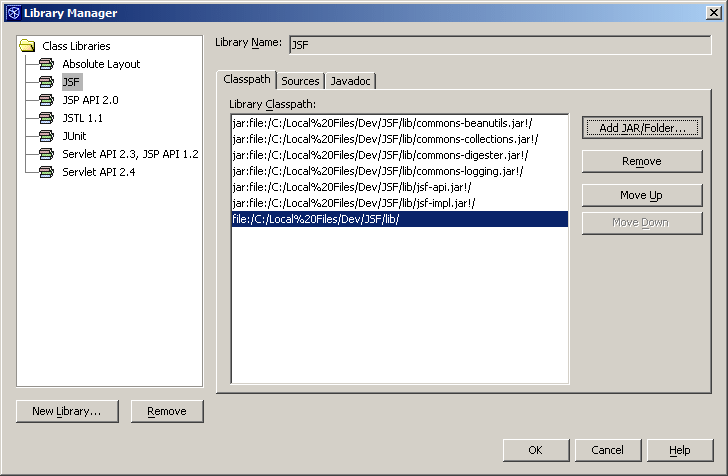The image size is (728, 476).
Task: Click the Servlet API 2.3 library icon
Action: [x=46, y=154]
